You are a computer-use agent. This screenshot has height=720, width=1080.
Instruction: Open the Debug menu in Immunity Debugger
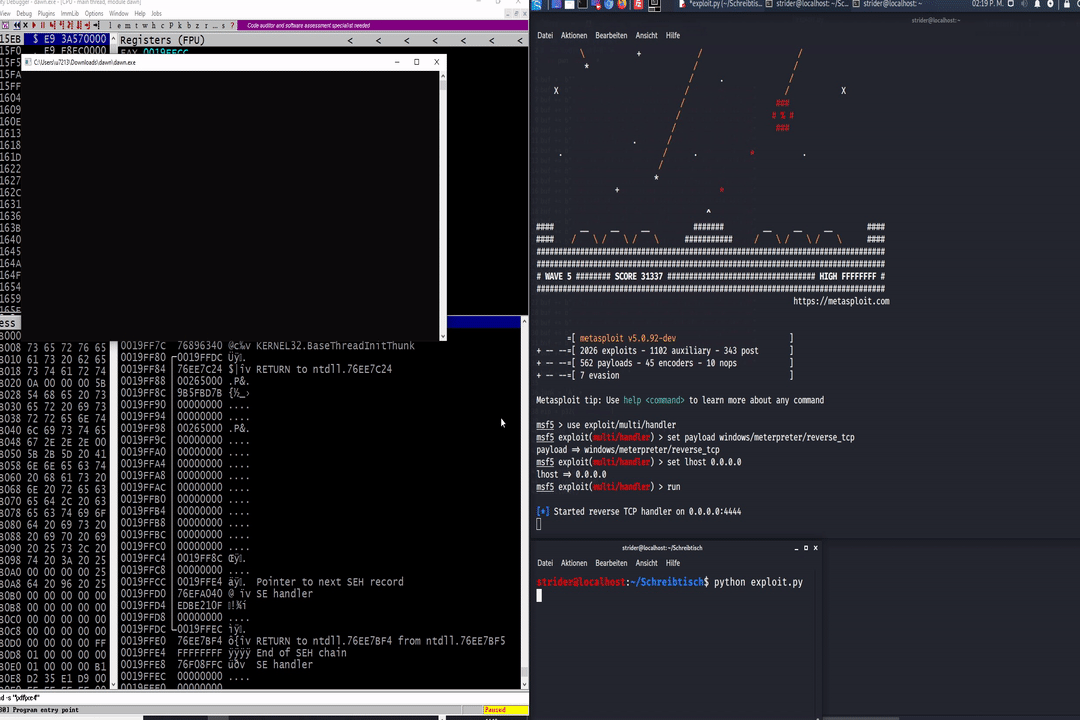pos(24,14)
